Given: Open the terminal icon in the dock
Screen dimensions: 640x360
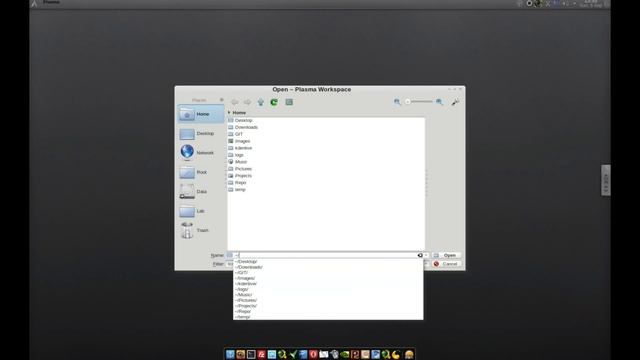Looking at the screenshot, I should click(251, 354).
